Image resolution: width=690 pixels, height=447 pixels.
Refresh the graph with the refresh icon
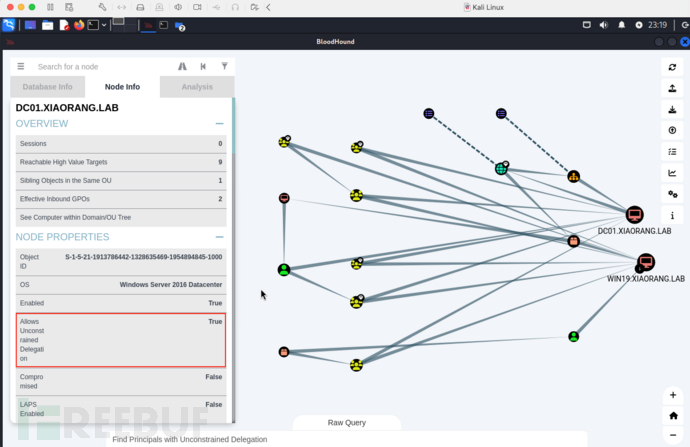pyautogui.click(x=672, y=67)
